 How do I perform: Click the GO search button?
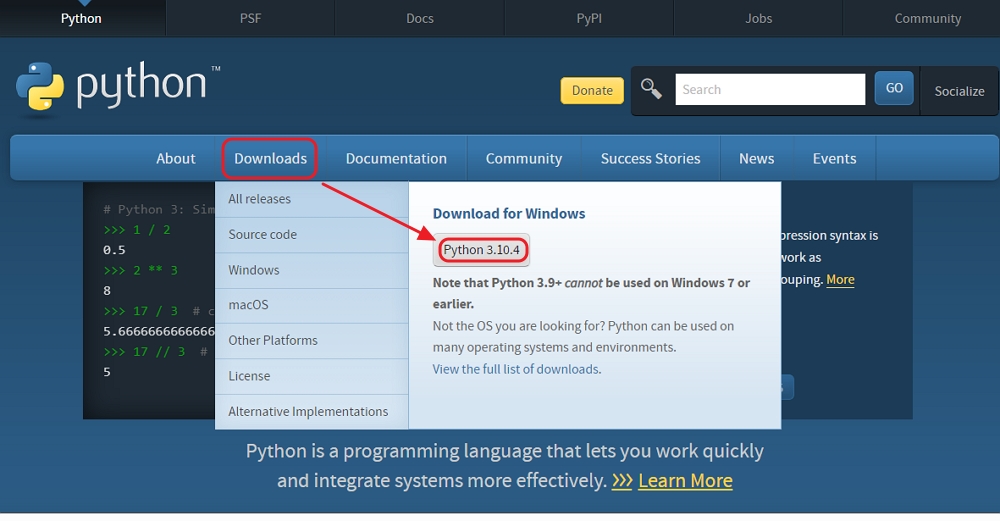pos(894,88)
